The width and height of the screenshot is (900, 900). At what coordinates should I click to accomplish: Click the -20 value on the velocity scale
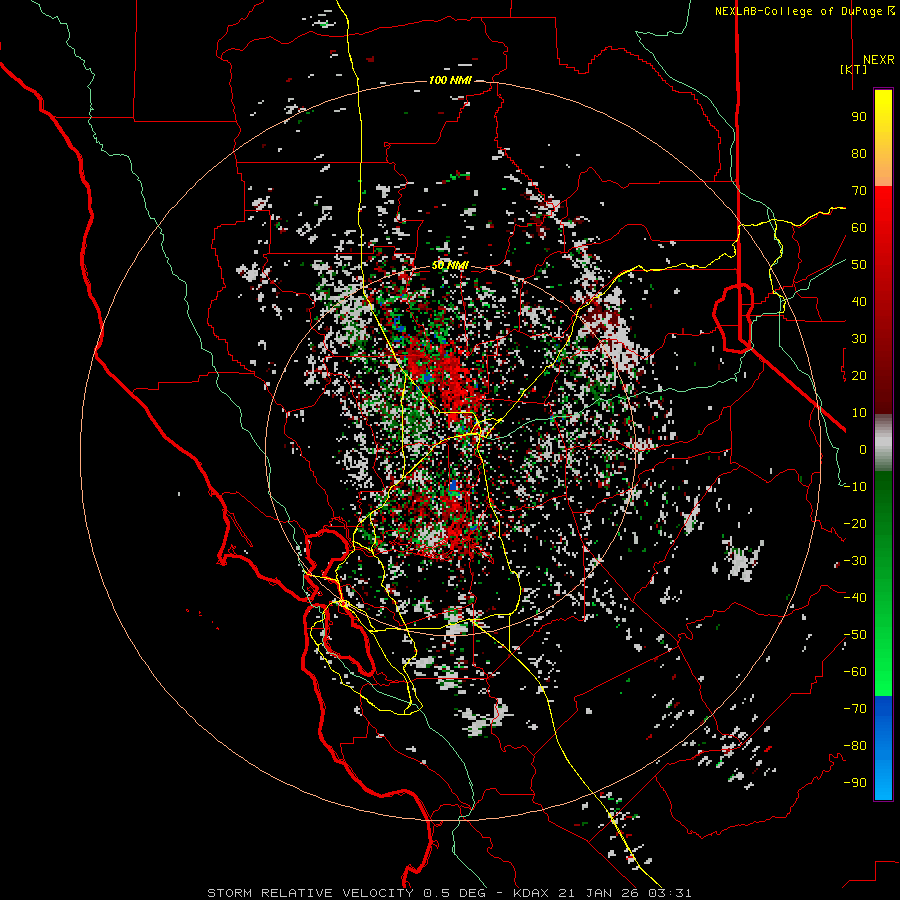coord(855,524)
